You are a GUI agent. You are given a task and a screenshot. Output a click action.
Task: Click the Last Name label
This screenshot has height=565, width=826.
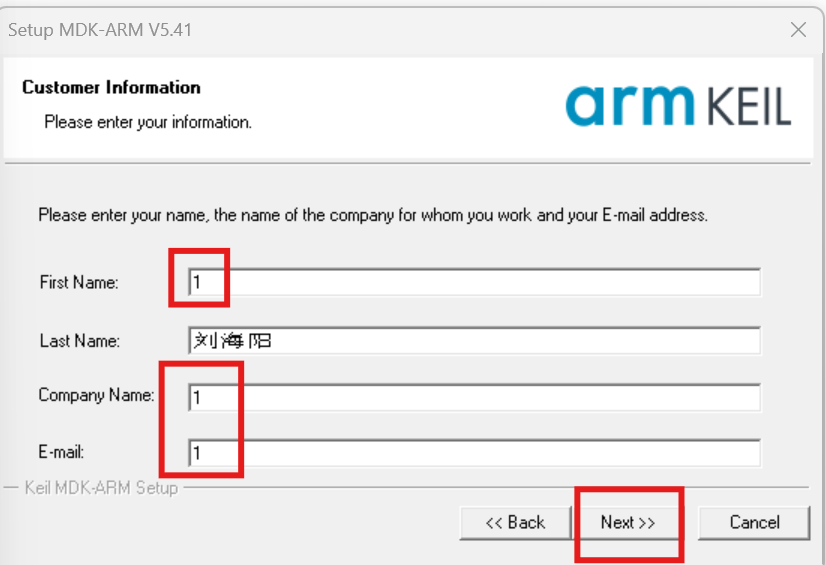pos(80,341)
